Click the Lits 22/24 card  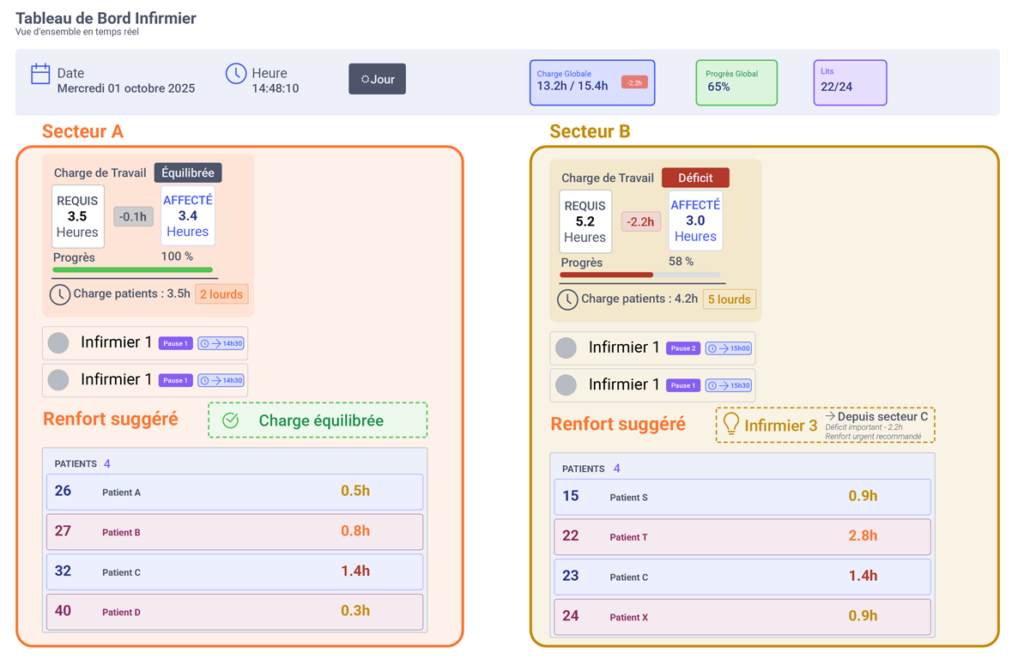click(849, 82)
